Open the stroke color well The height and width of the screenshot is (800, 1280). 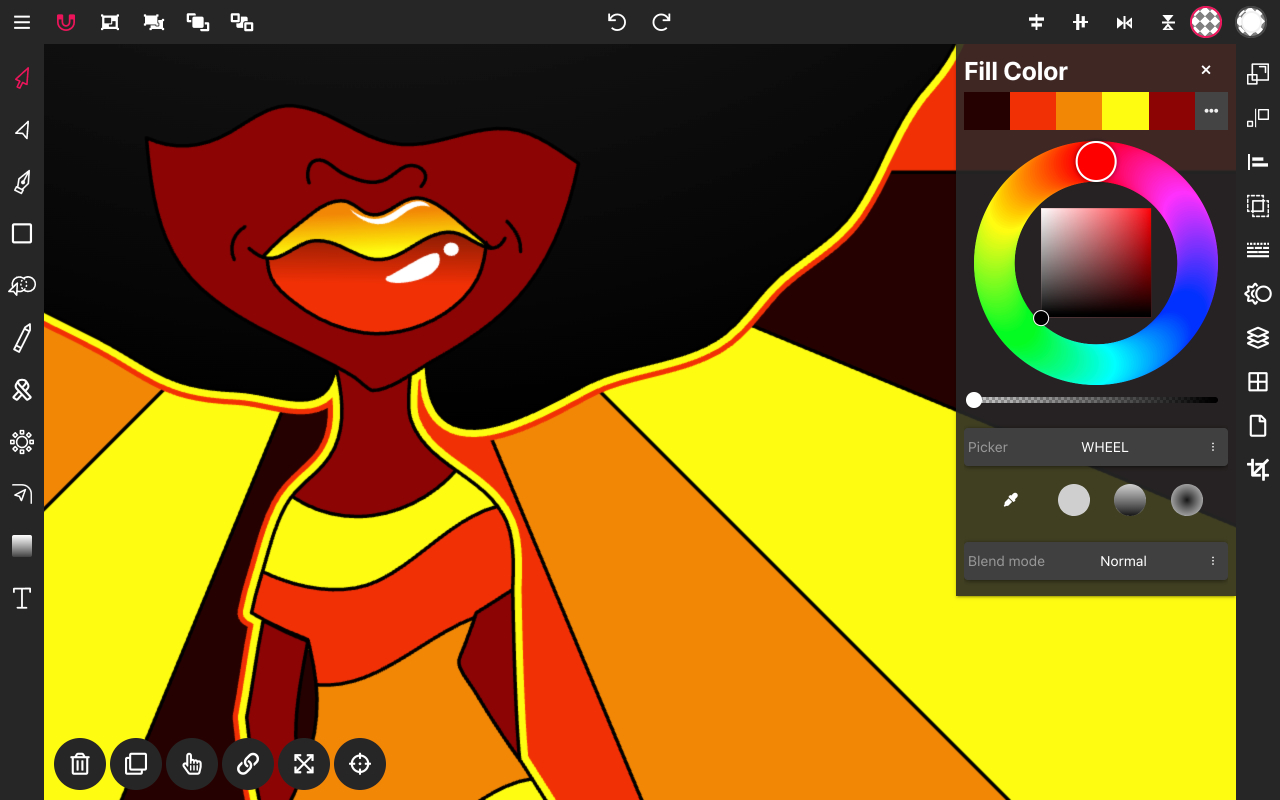pos(1251,22)
